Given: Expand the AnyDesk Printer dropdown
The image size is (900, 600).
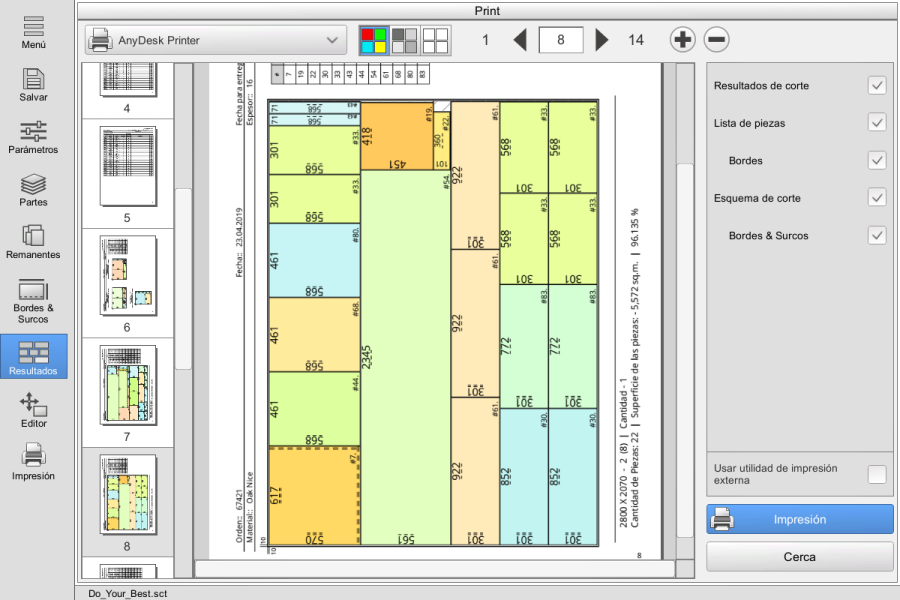Looking at the screenshot, I should (216, 40).
